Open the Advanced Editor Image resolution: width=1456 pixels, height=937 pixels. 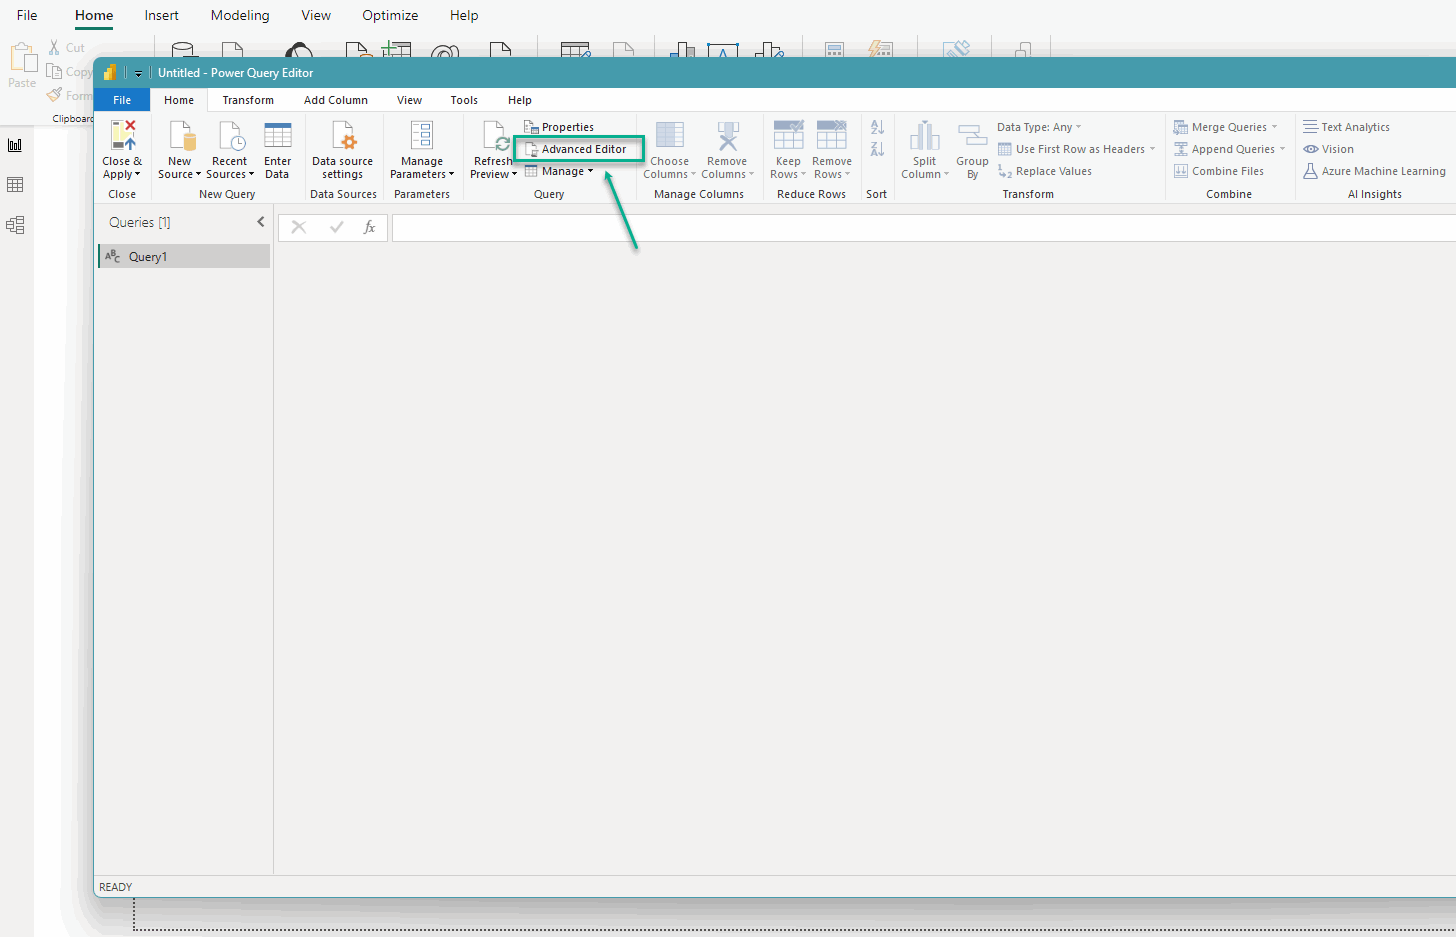pyautogui.click(x=578, y=148)
